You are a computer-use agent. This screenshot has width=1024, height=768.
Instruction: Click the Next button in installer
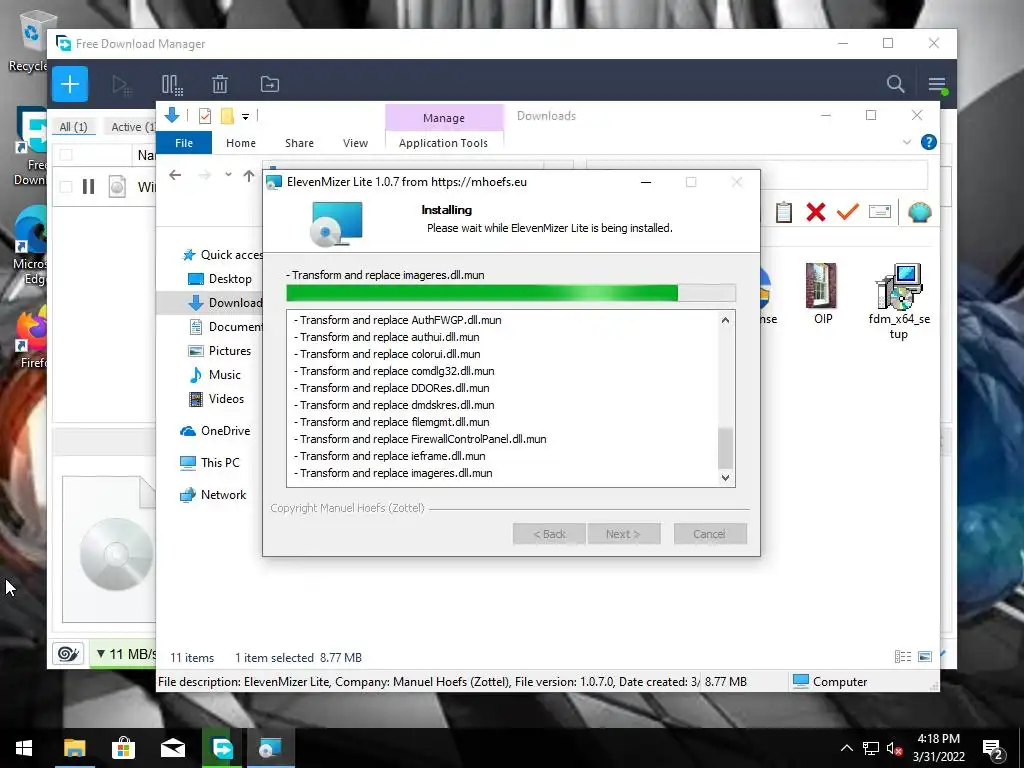pyautogui.click(x=624, y=534)
